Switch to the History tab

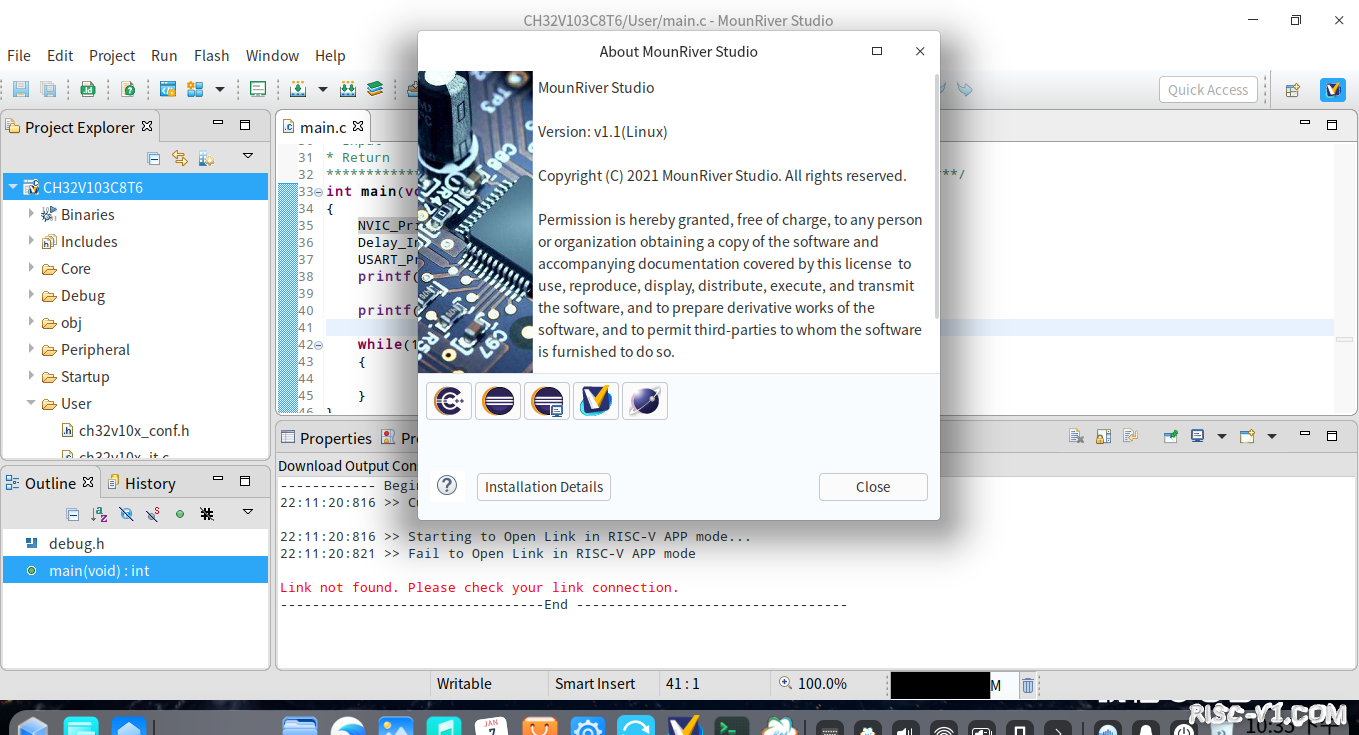tap(140, 483)
